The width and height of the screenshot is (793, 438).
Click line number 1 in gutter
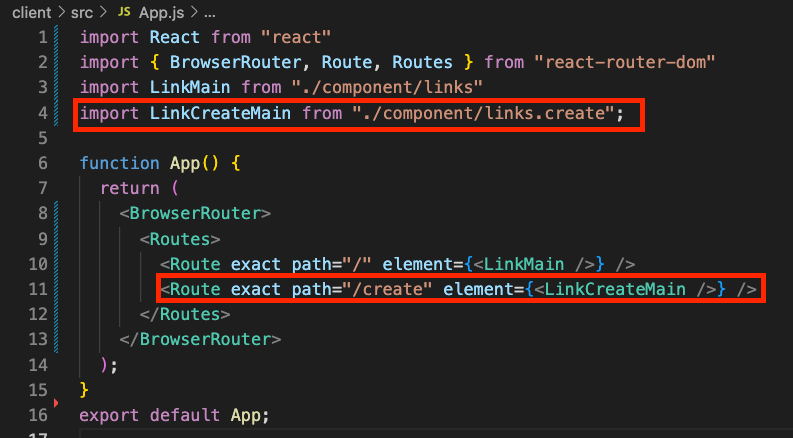pos(42,37)
